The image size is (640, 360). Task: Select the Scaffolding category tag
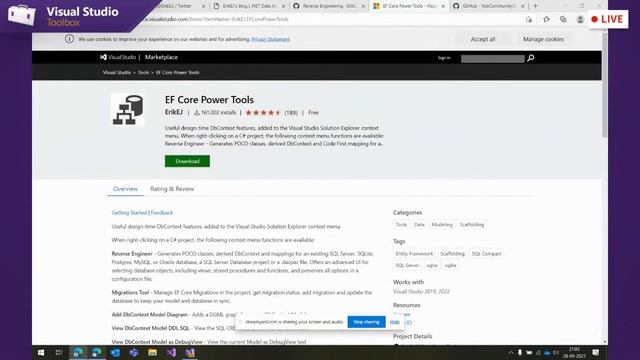(x=472, y=225)
